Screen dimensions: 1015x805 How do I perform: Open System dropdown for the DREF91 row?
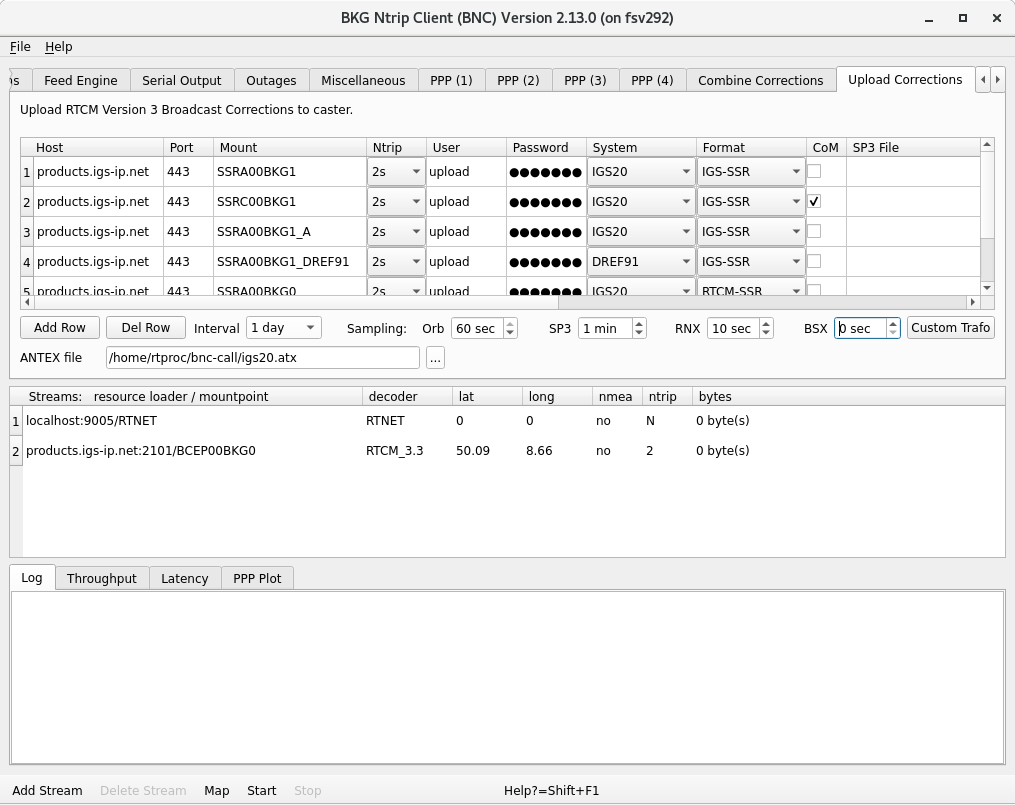641,261
